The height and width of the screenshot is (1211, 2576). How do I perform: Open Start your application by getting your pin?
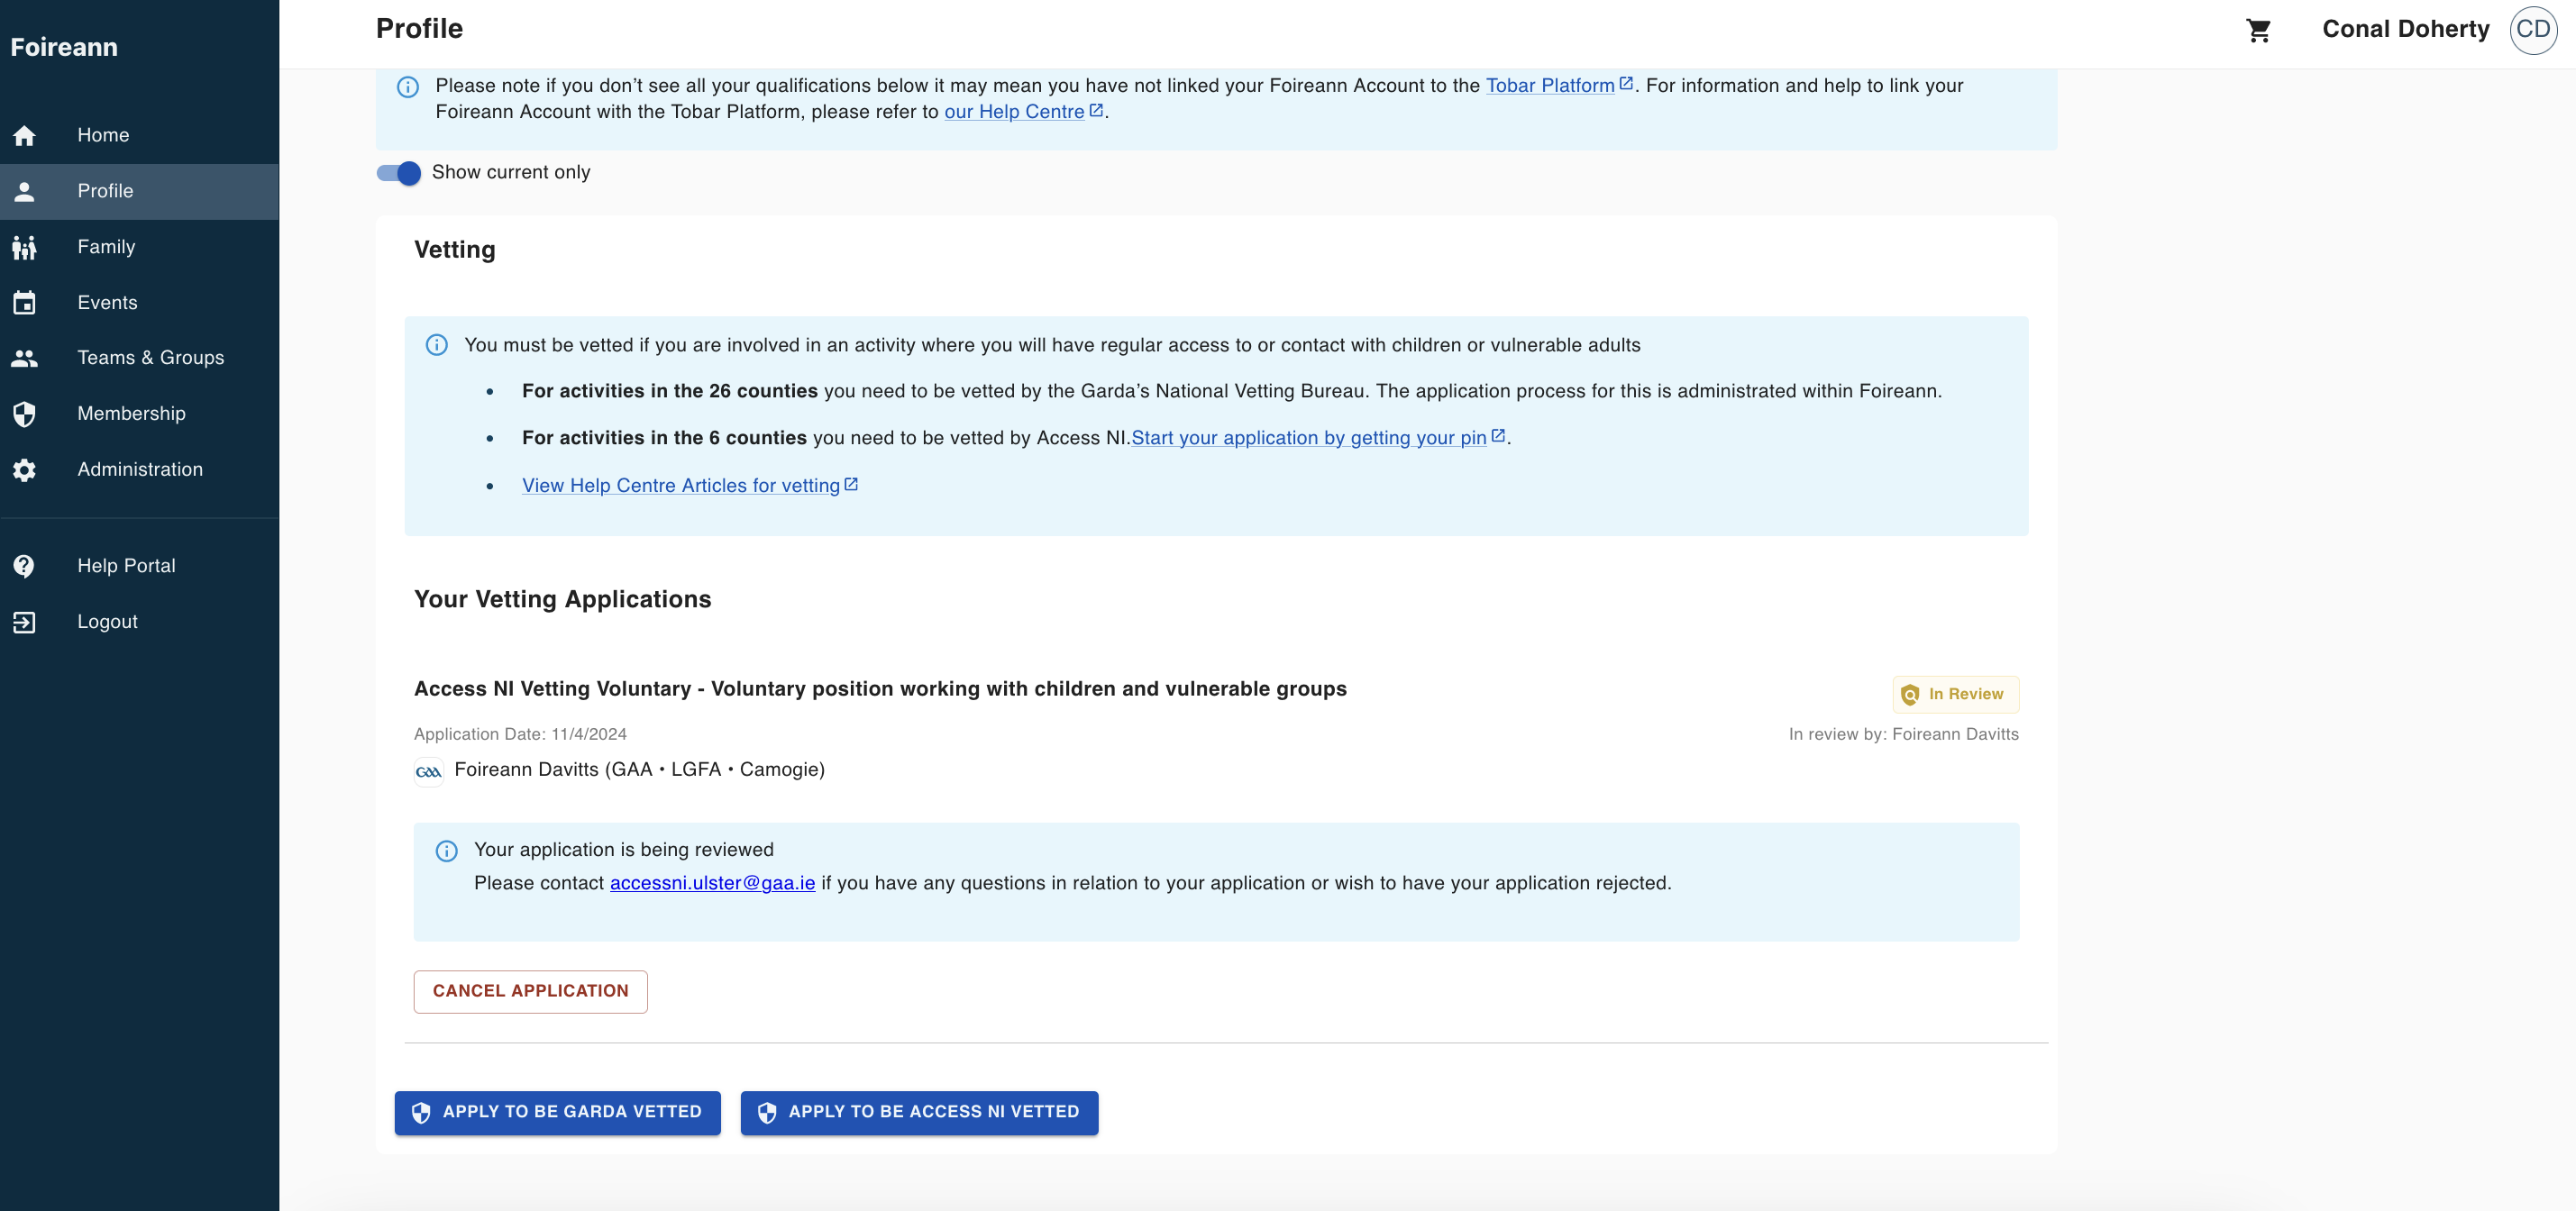(1309, 438)
